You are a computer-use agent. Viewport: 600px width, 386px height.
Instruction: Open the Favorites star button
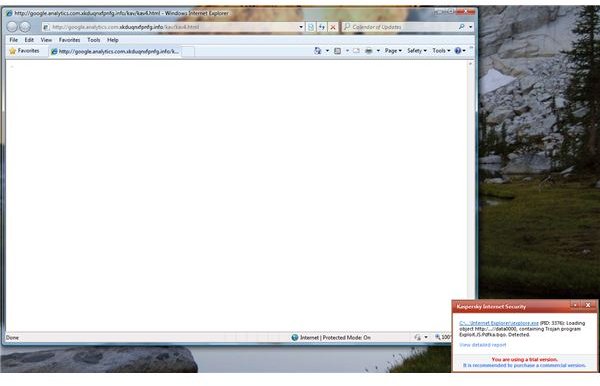pyautogui.click(x=24, y=51)
